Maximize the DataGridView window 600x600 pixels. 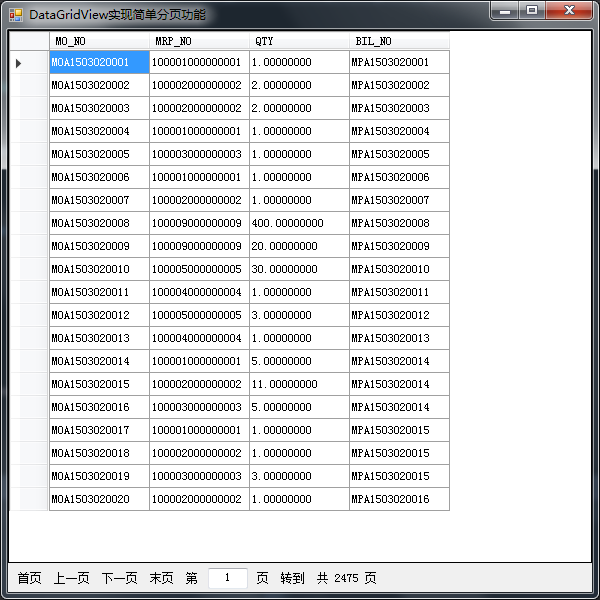pos(532,10)
